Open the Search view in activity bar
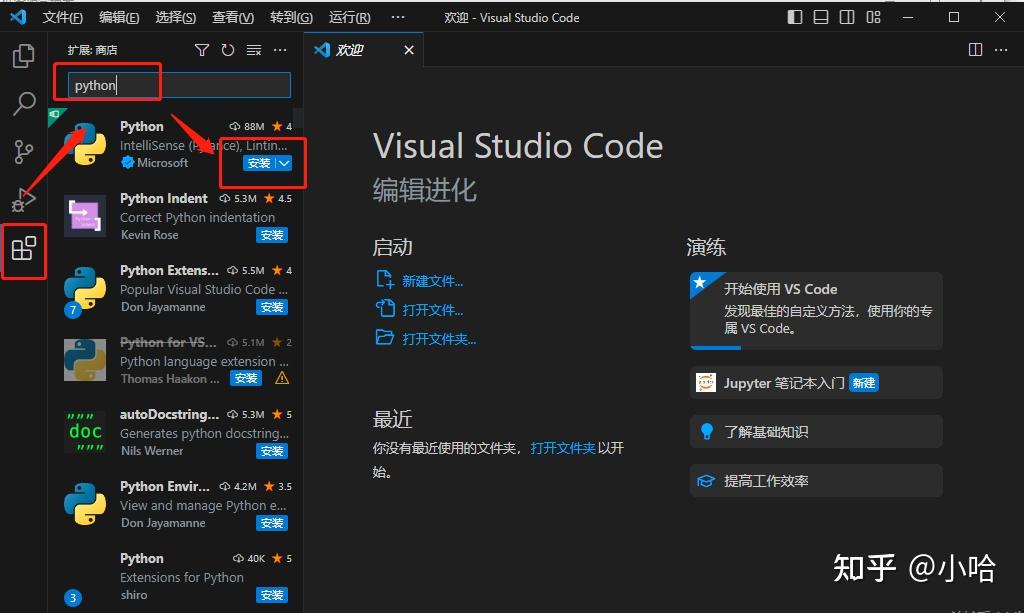 (24, 103)
